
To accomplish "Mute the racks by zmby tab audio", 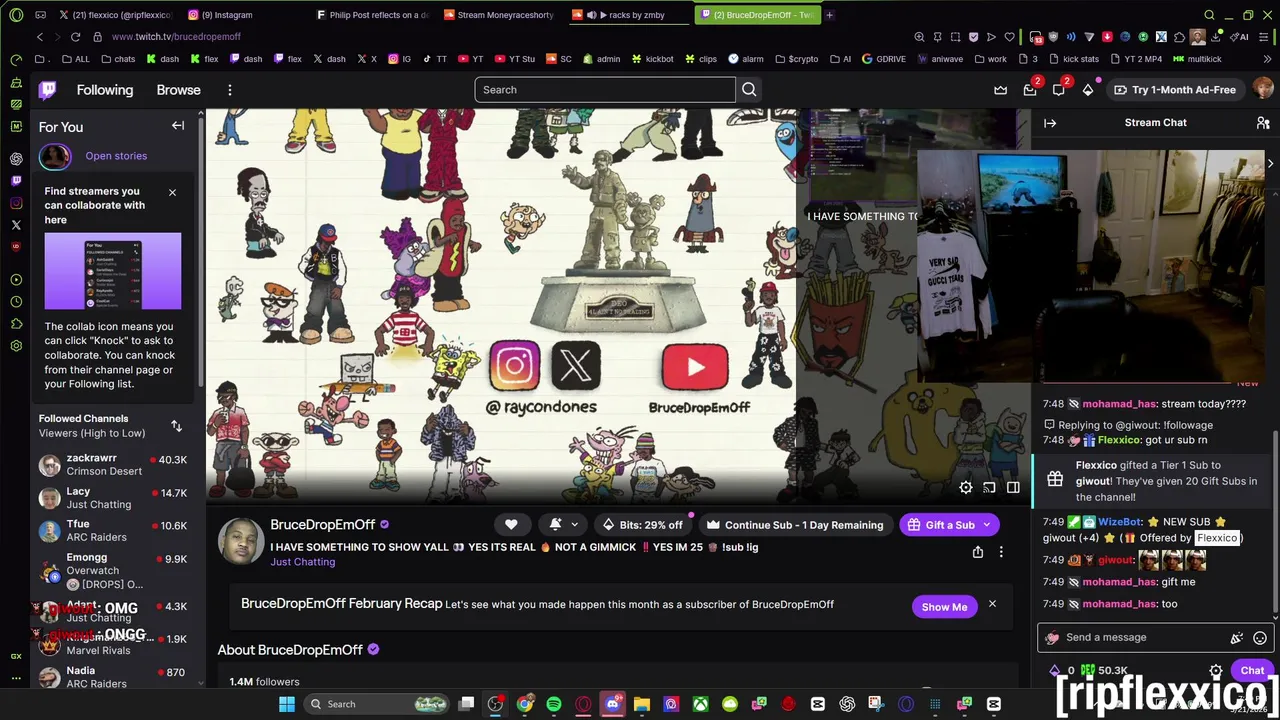I will coord(591,15).
